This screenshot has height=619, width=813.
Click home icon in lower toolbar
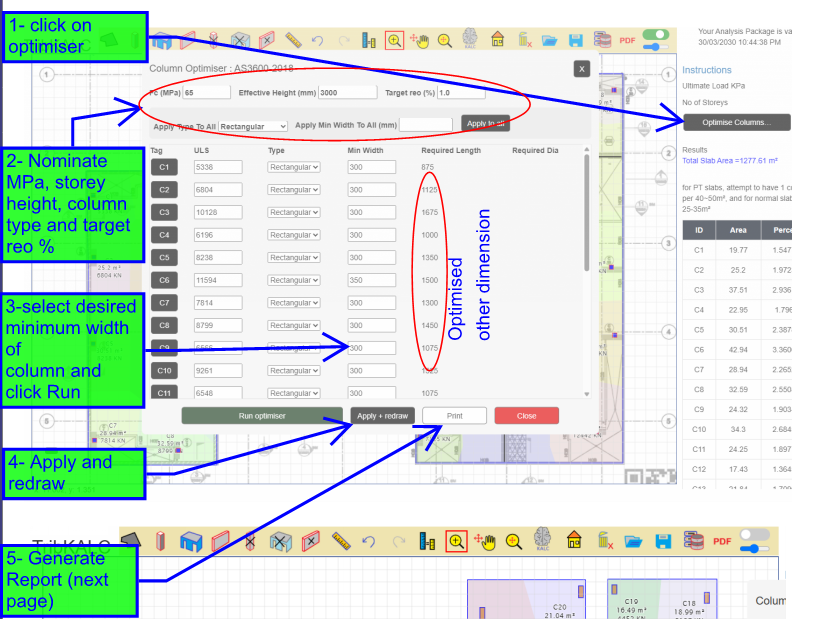pos(574,540)
